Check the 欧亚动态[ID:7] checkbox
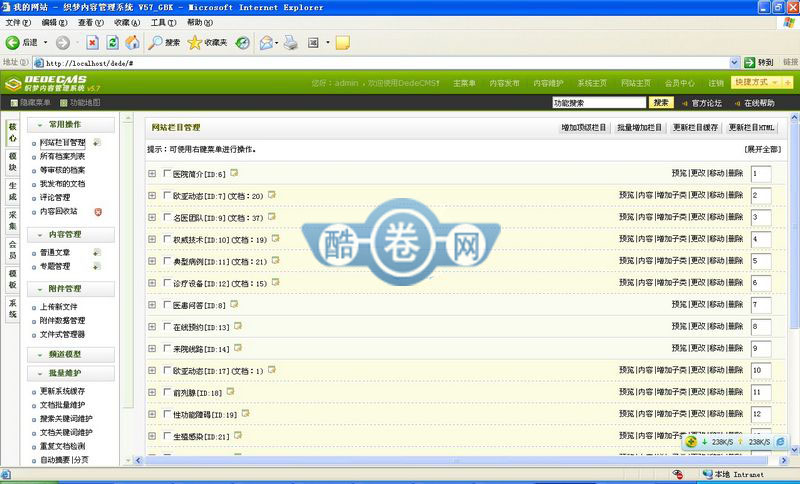This screenshot has height=484, width=800. click(x=167, y=195)
